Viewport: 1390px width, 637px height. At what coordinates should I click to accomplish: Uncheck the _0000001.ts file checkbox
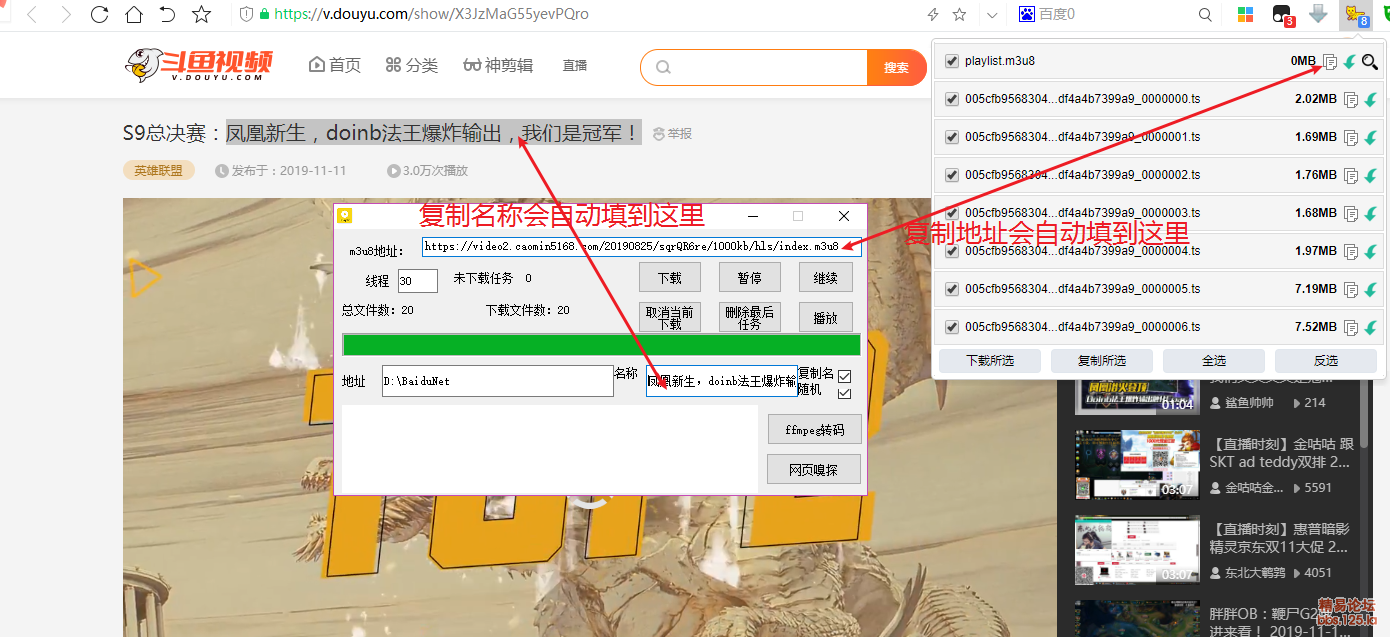[951, 137]
